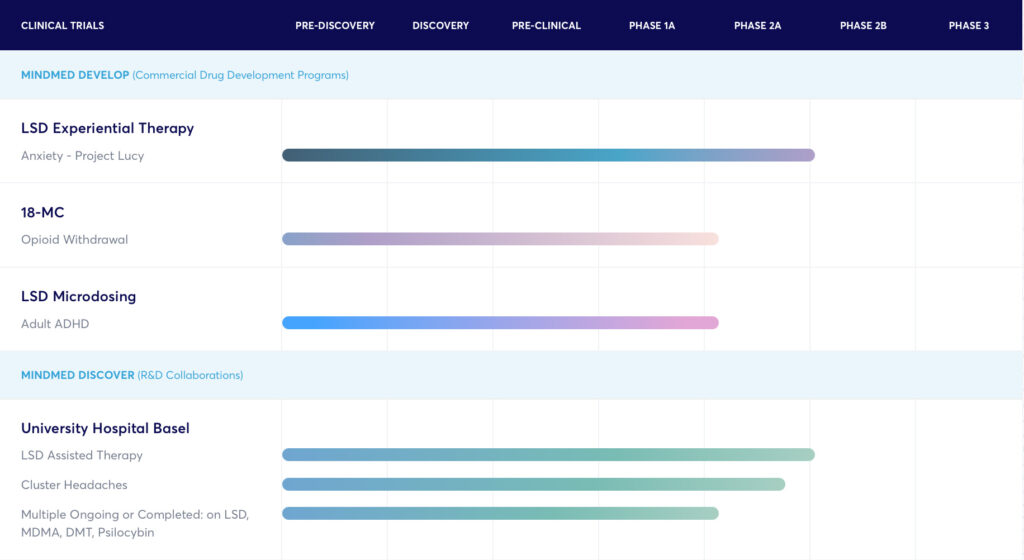Viewport: 1024px width, 560px height.
Task: Select the DISCOVERY column header
Action: [441, 25]
